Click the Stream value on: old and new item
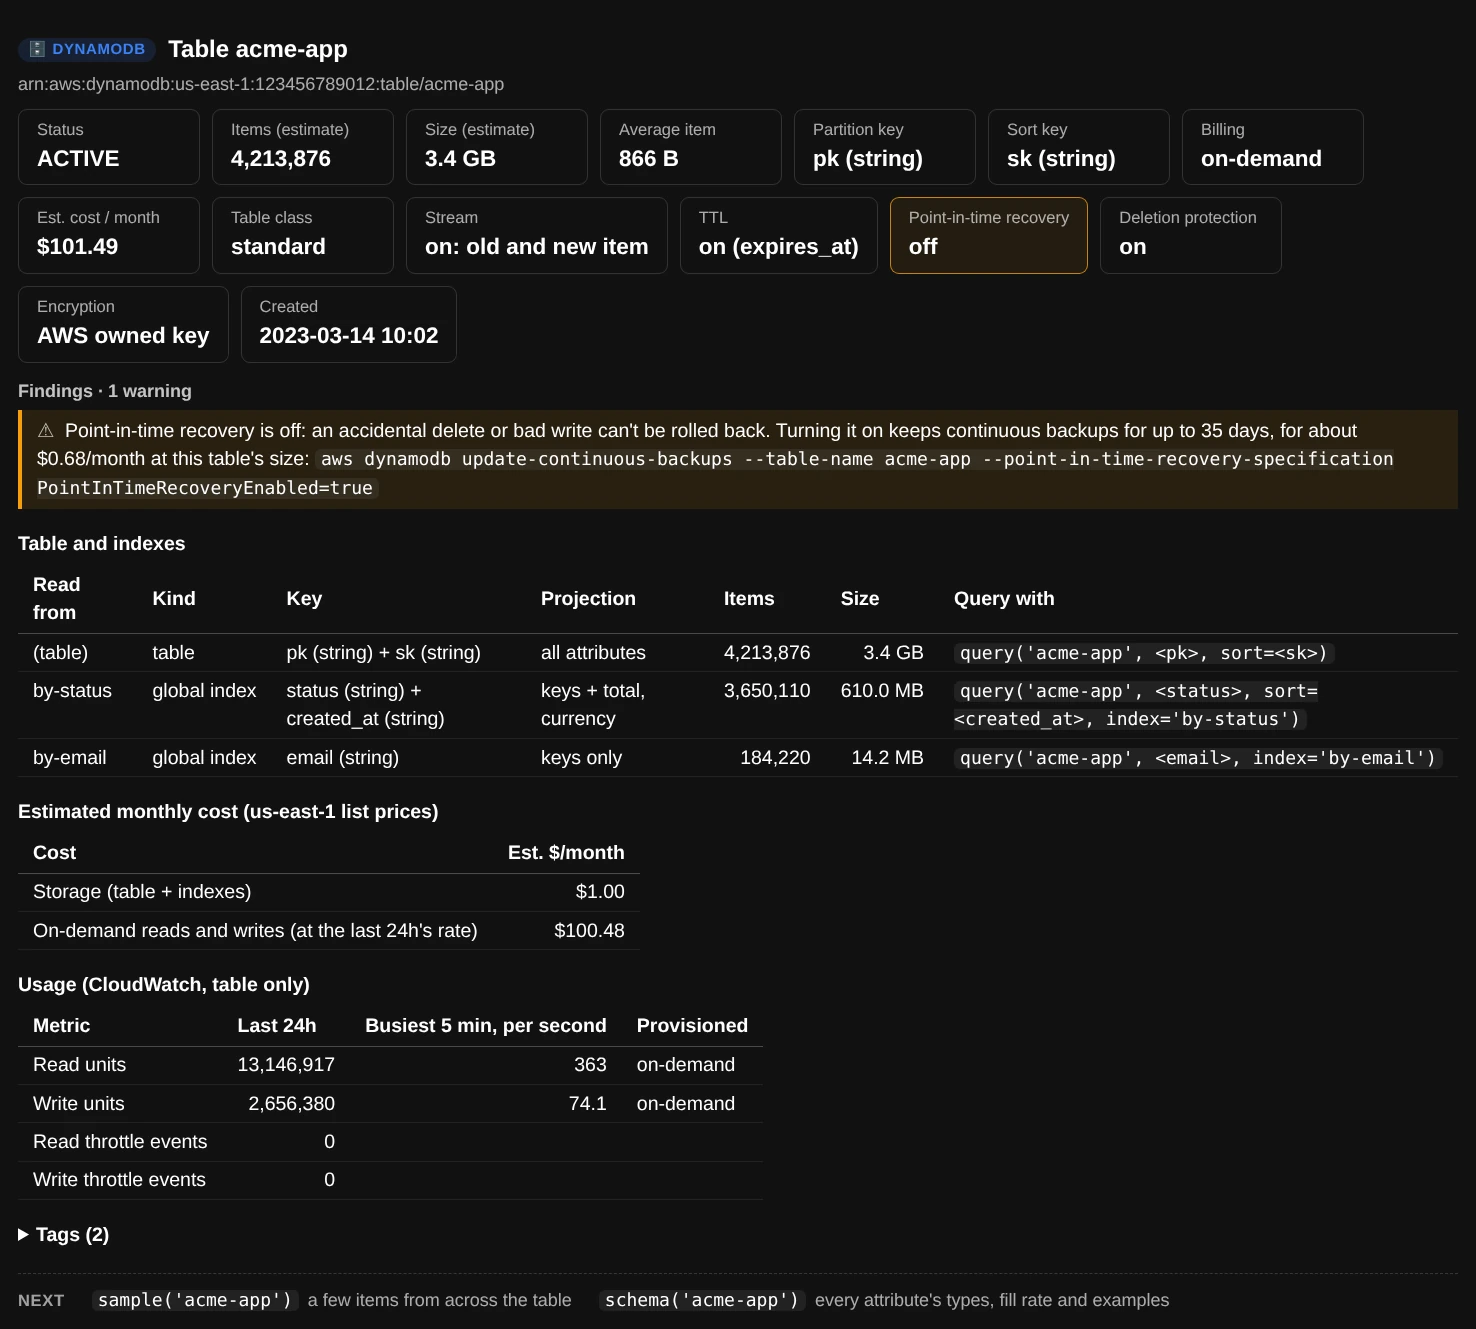Screen dimensions: 1476x1329 tap(537, 247)
